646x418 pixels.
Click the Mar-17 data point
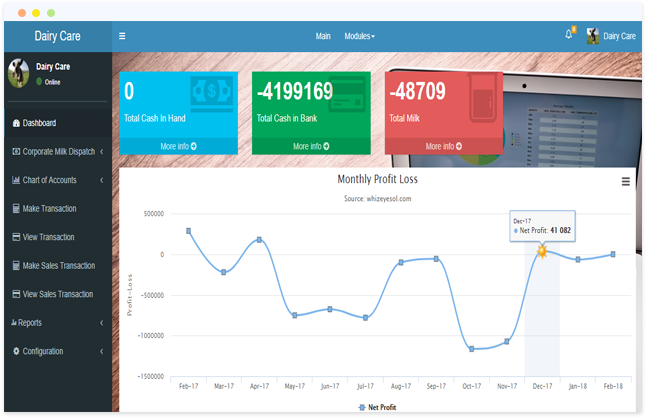click(x=224, y=272)
